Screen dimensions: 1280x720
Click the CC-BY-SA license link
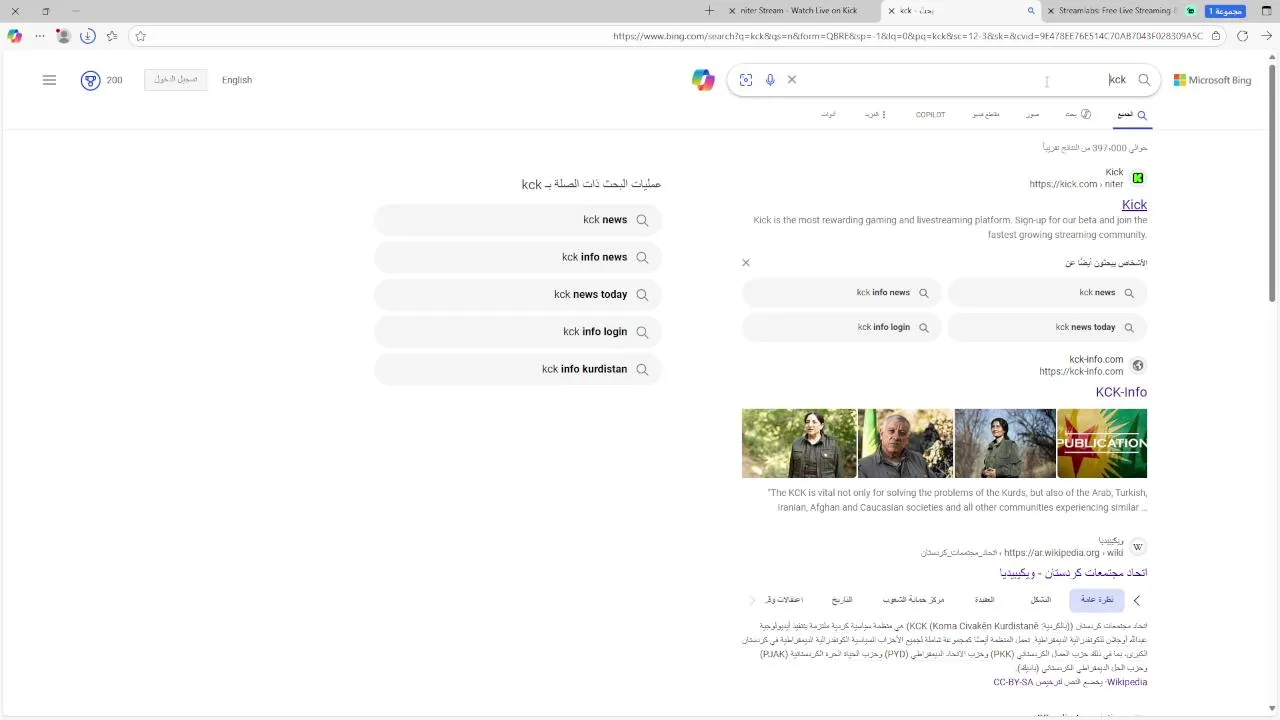(1014, 682)
